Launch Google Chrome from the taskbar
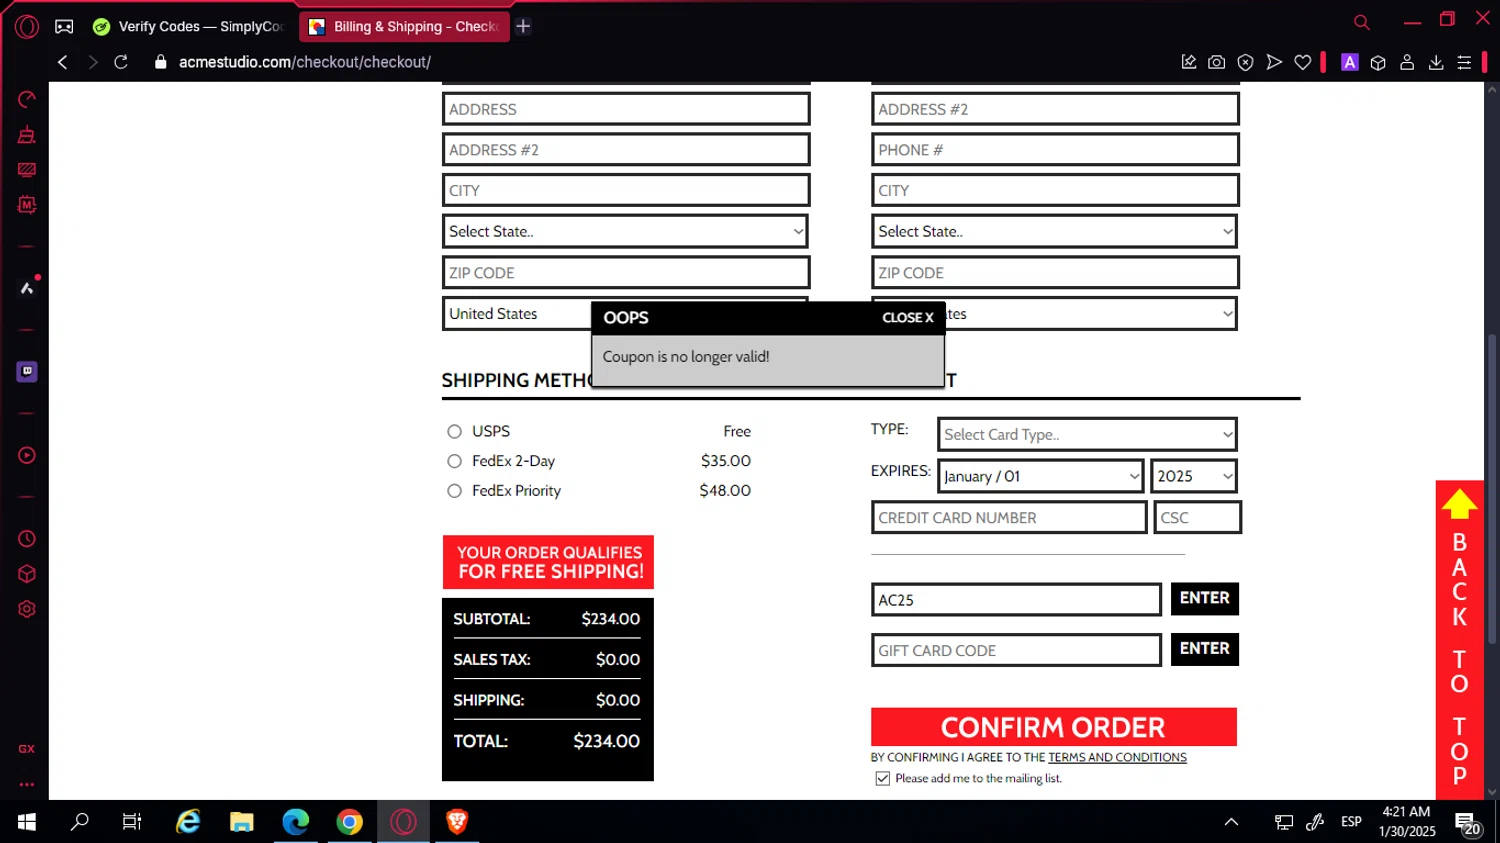Viewport: 1500px width, 843px height. (x=349, y=822)
